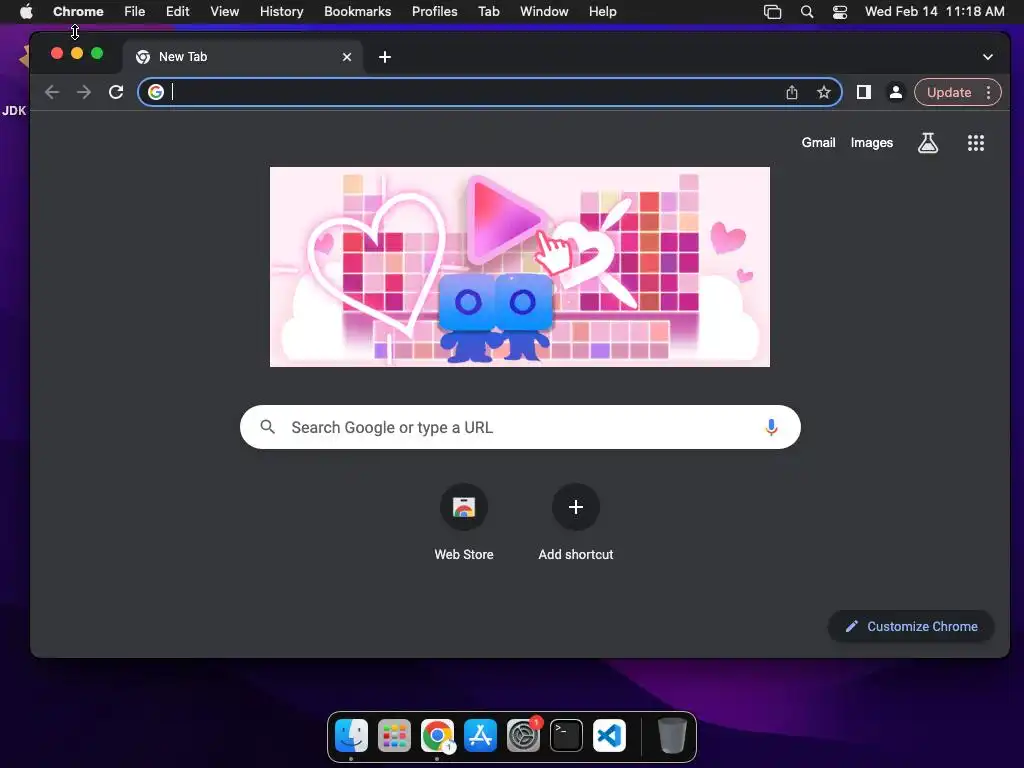1024x768 pixels.
Task: Open the Google apps grid
Action: coord(975,142)
